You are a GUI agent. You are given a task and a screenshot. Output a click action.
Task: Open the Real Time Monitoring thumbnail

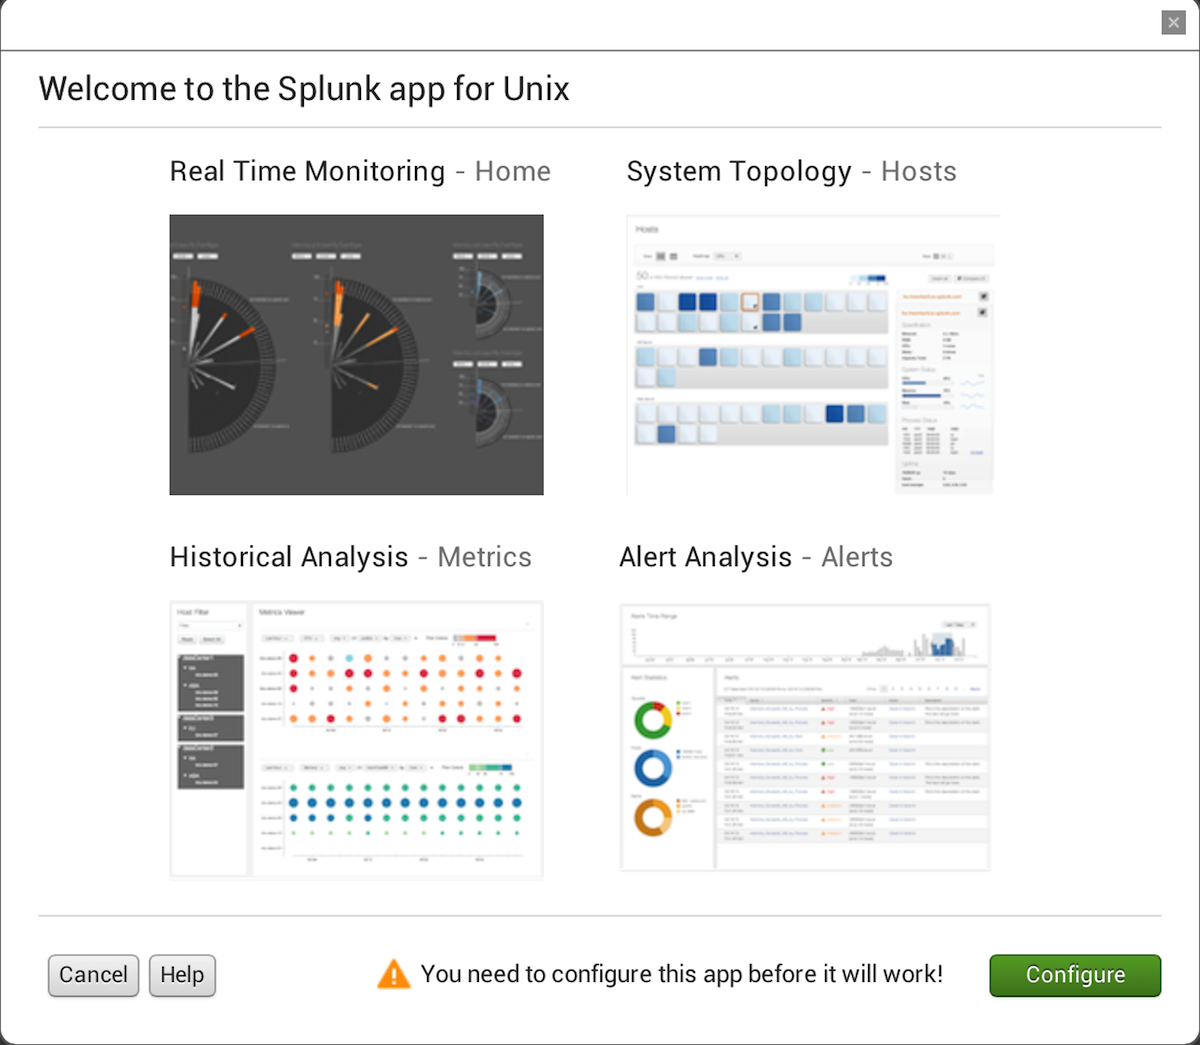pyautogui.click(x=356, y=355)
